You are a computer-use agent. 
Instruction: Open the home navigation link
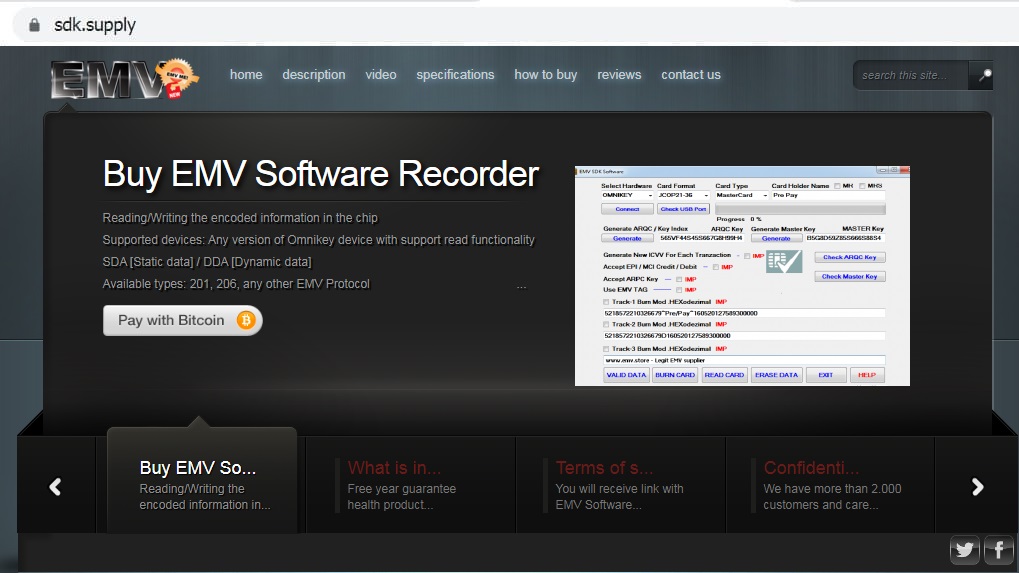coord(246,75)
